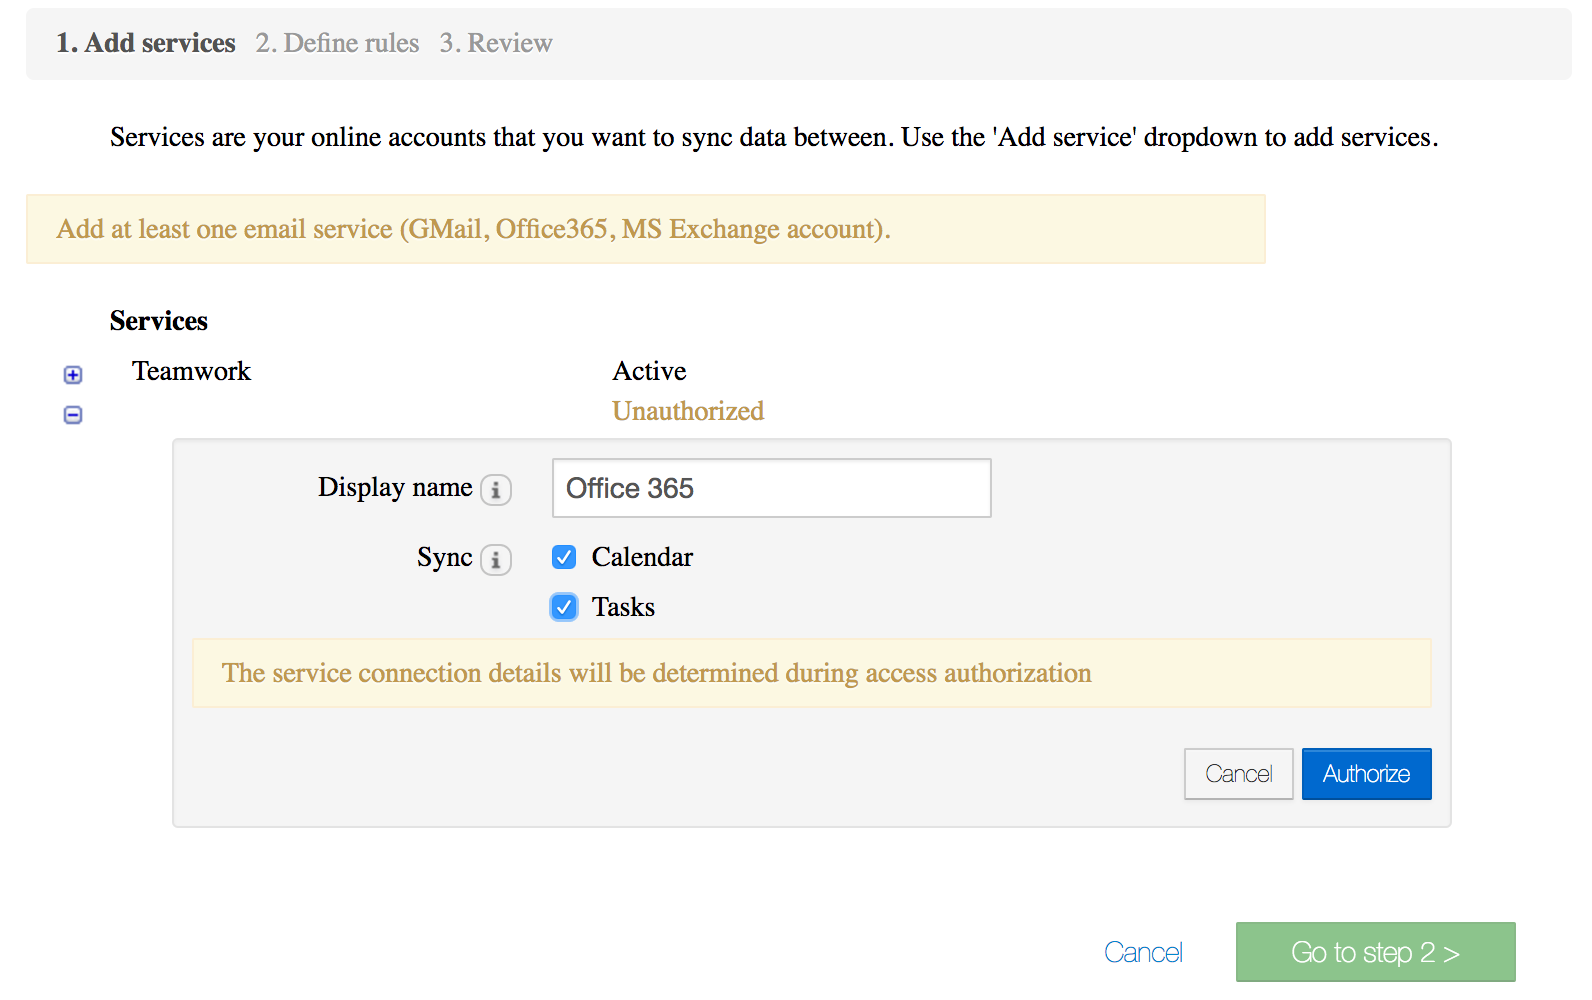Click the email service warning banner

[x=646, y=229]
